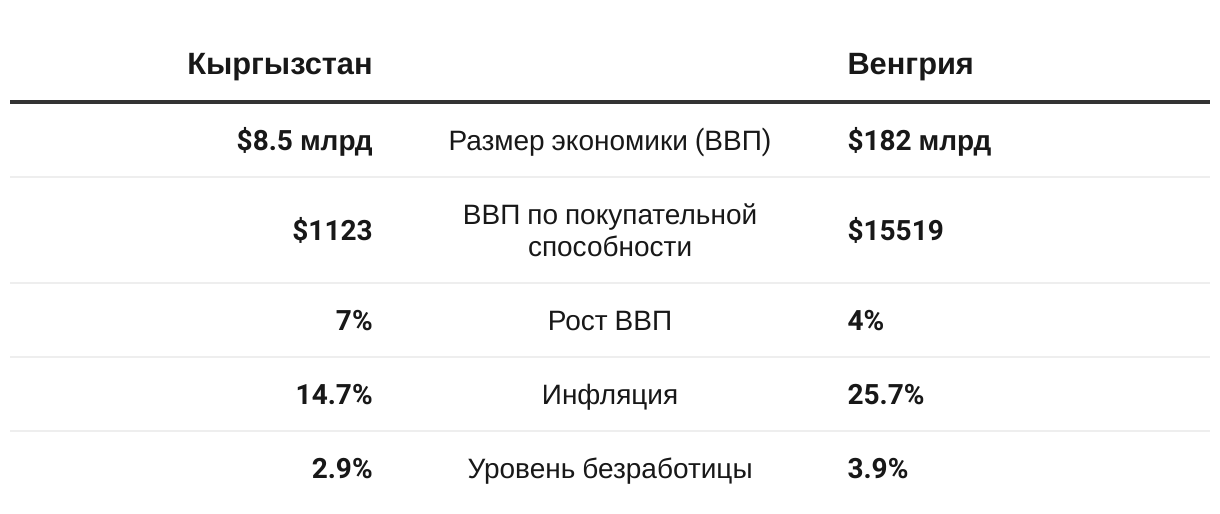Click the Венгрия column header

(x=910, y=64)
